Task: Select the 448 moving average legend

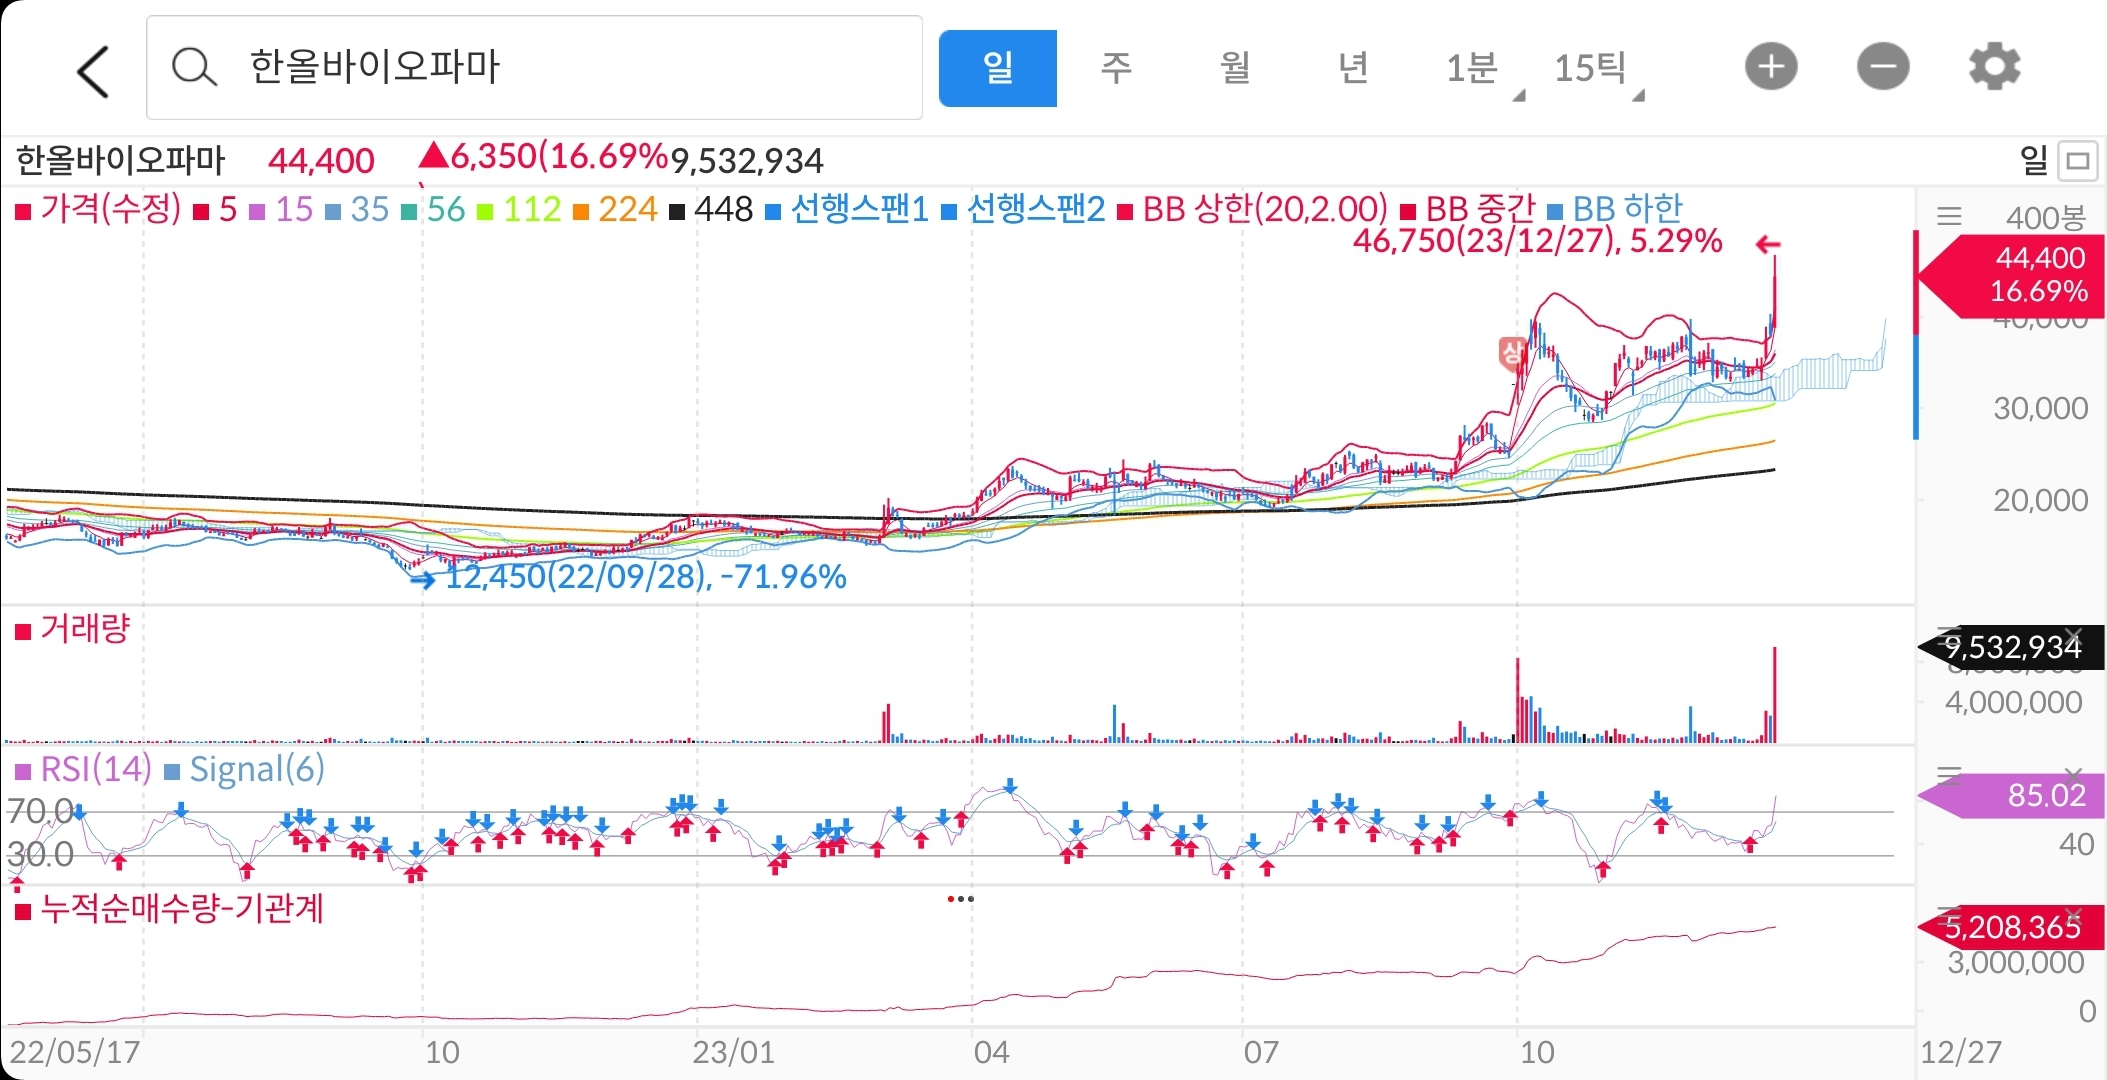Action: (x=711, y=209)
